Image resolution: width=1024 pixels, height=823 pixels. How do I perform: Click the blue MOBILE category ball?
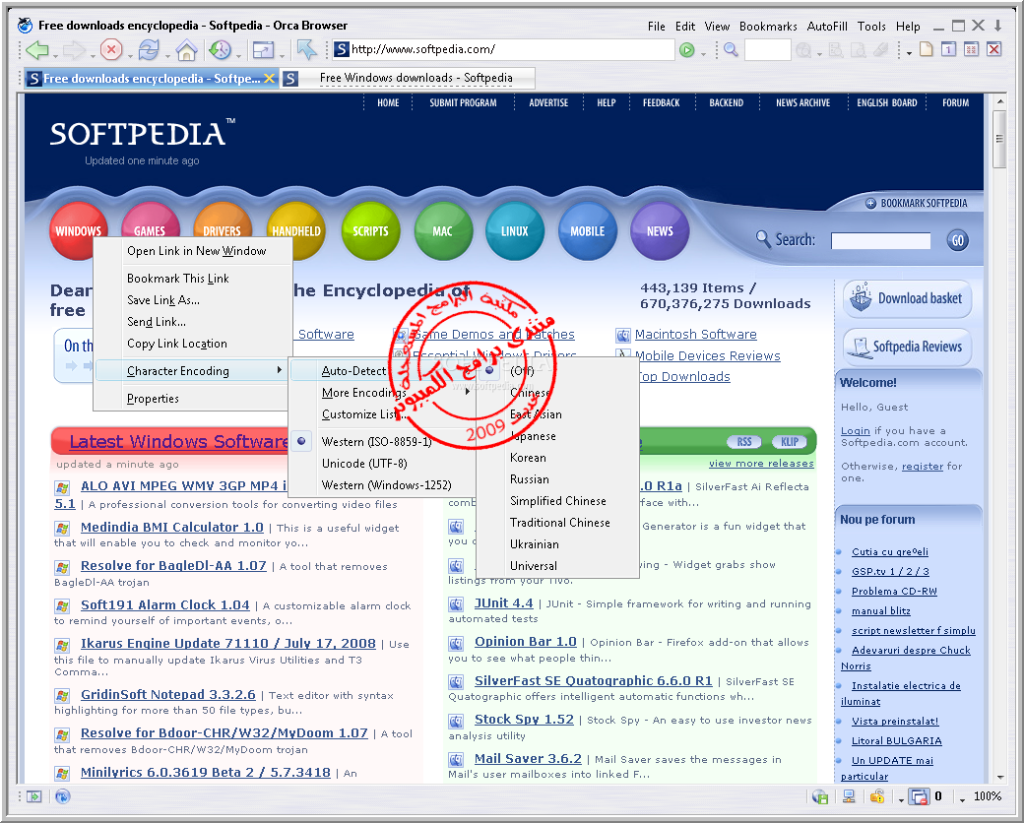click(x=587, y=231)
